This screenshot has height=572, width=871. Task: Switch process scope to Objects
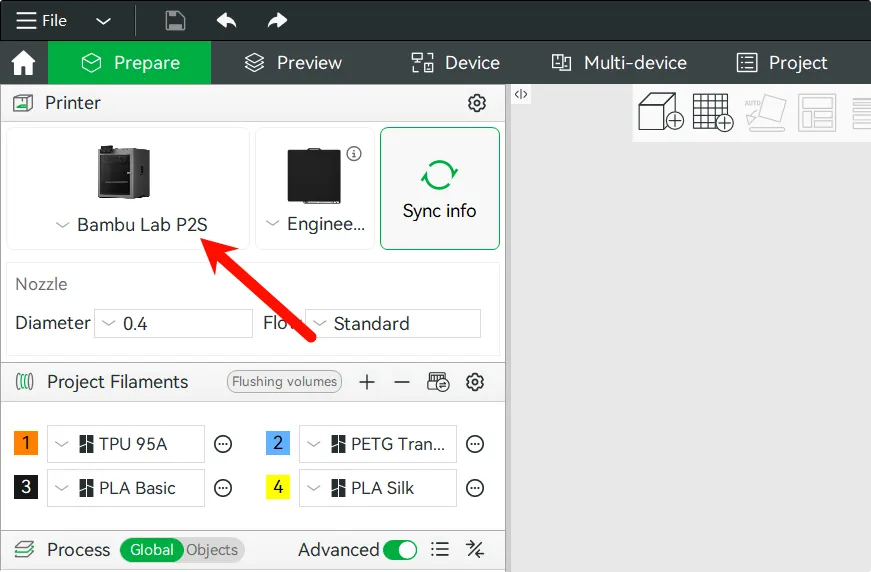click(x=212, y=550)
